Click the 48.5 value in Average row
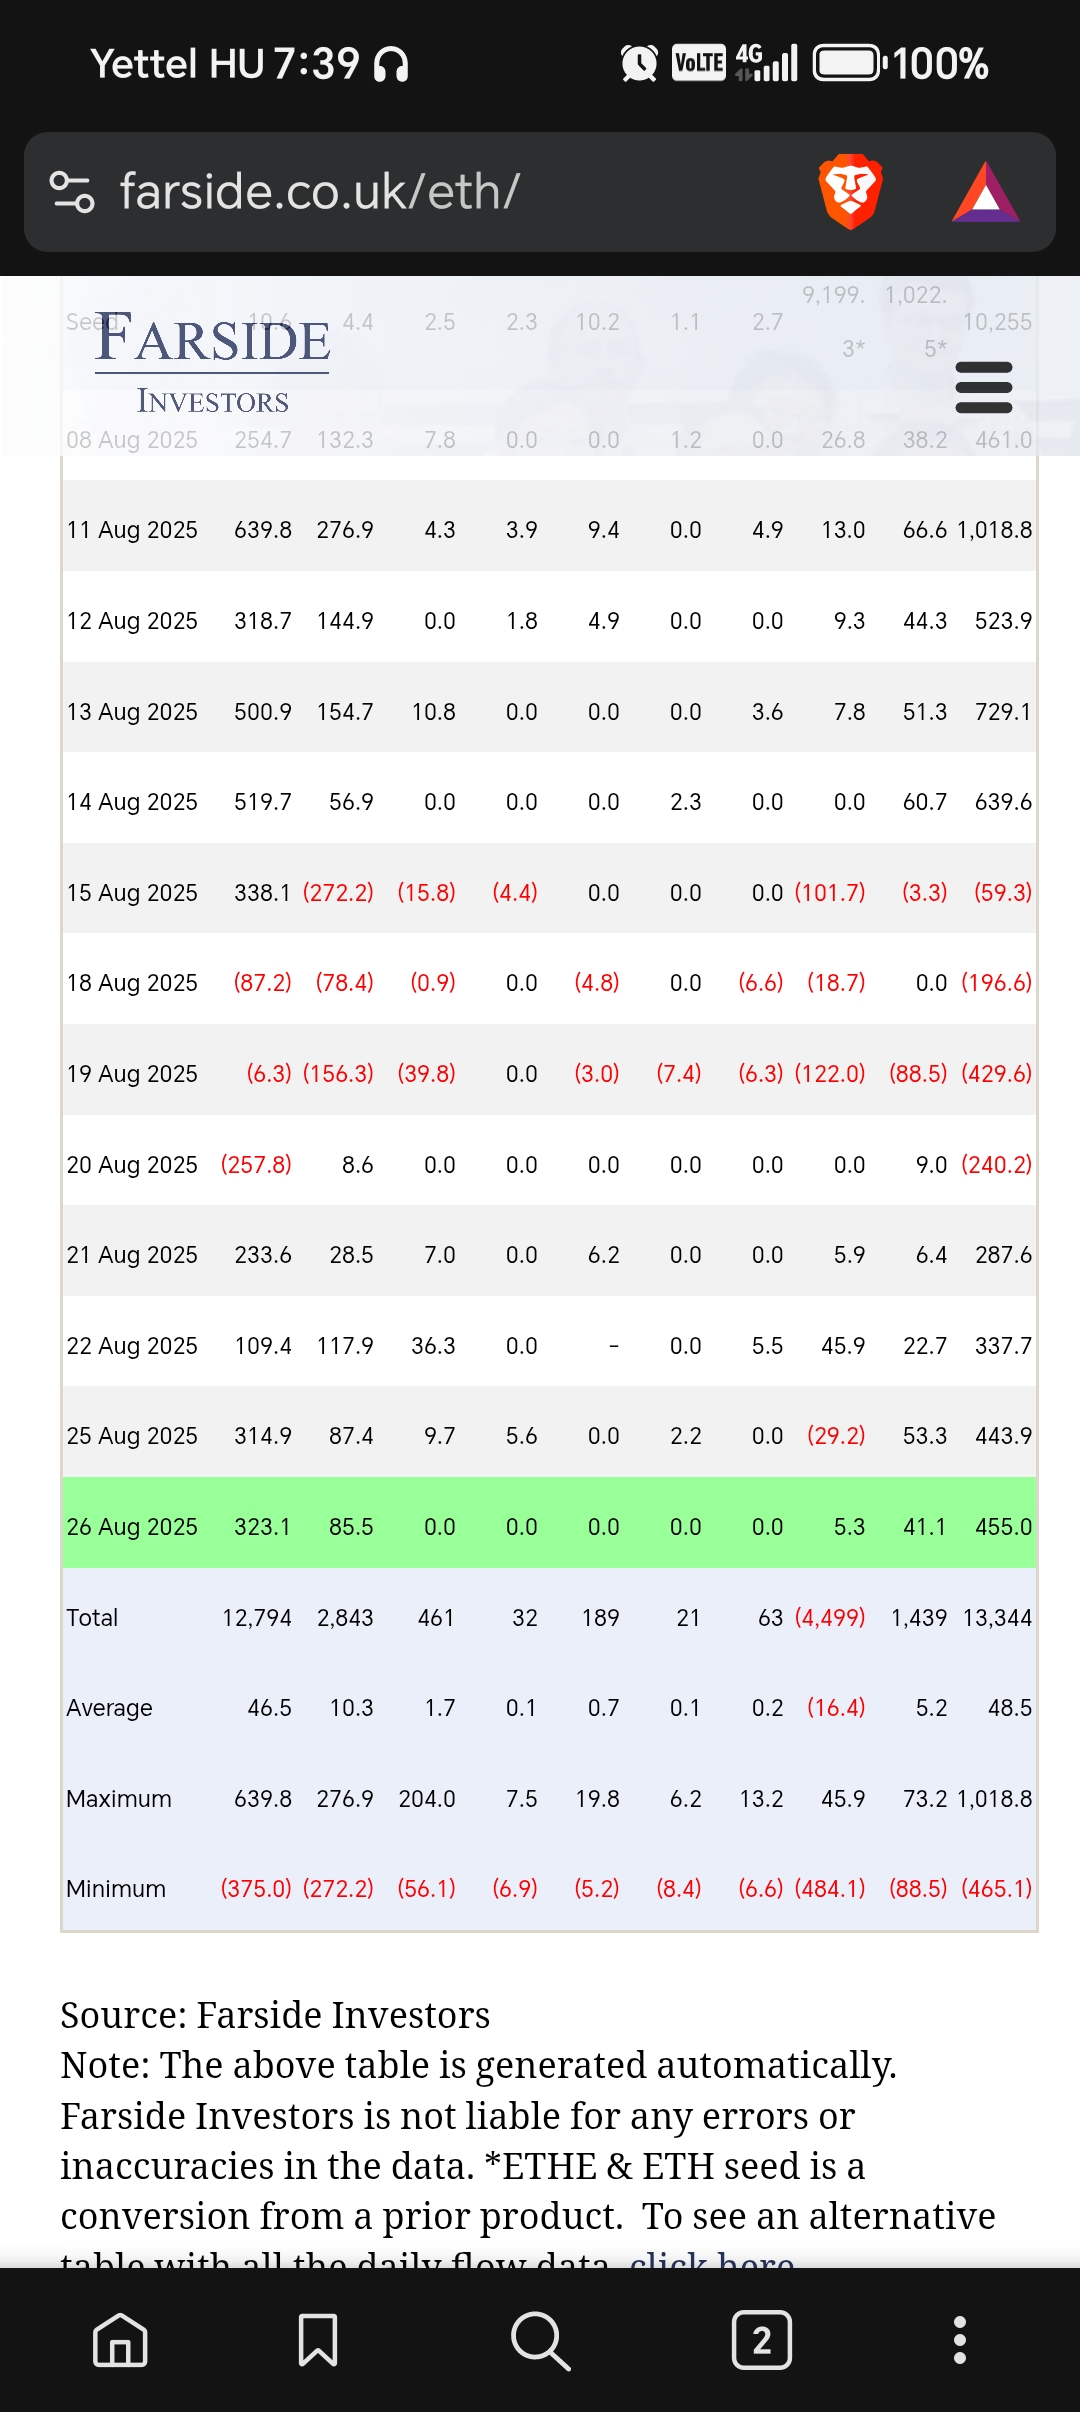 click(1010, 1708)
